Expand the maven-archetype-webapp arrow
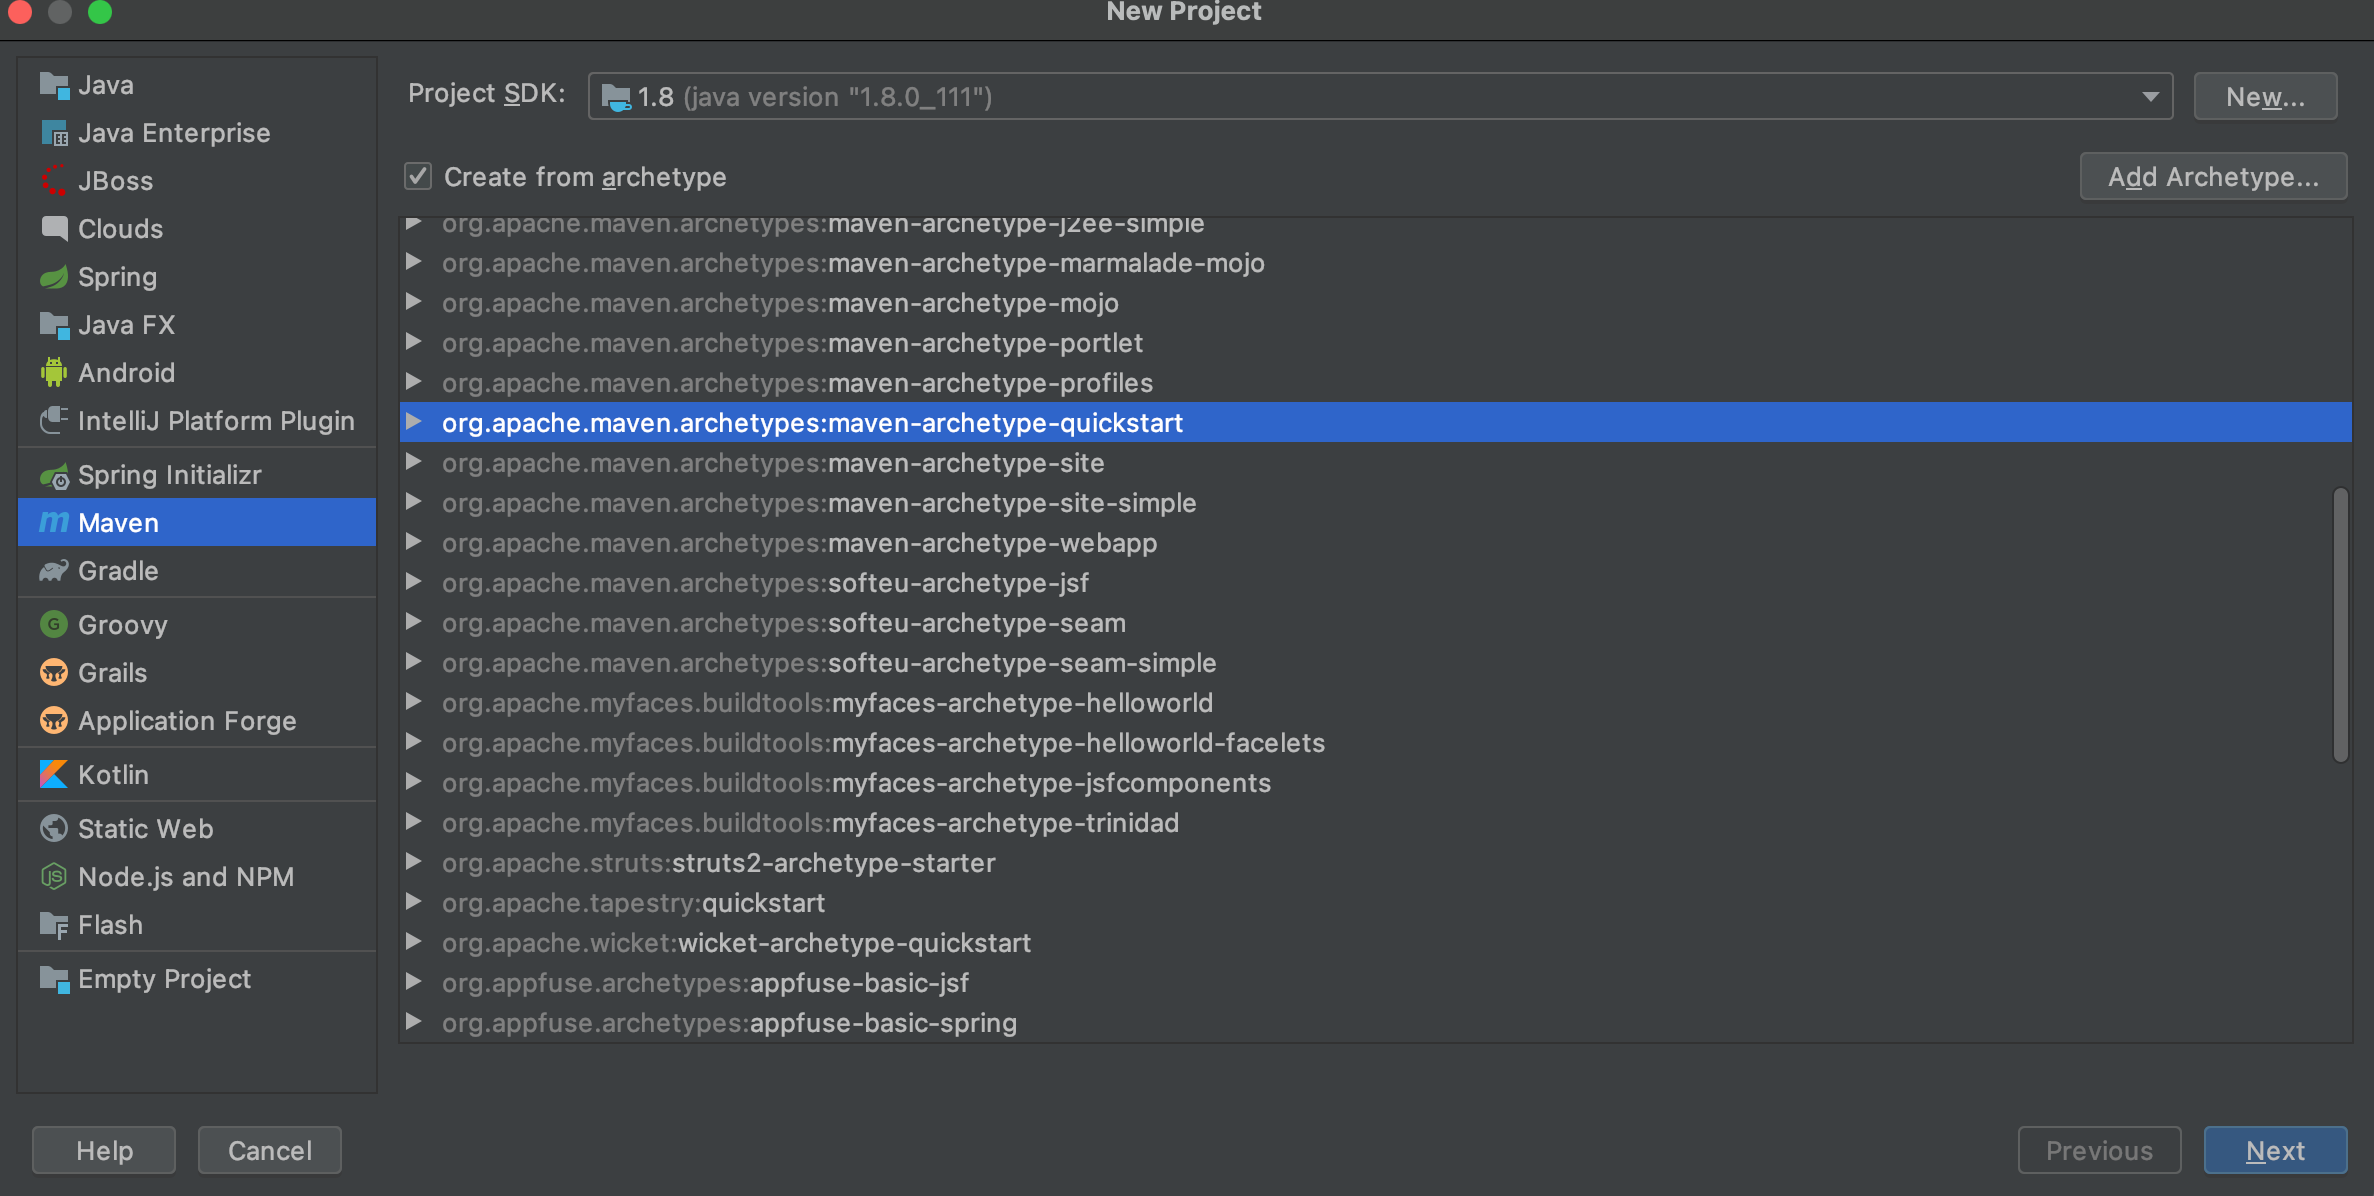Image resolution: width=2374 pixels, height=1196 pixels. pyautogui.click(x=413, y=543)
